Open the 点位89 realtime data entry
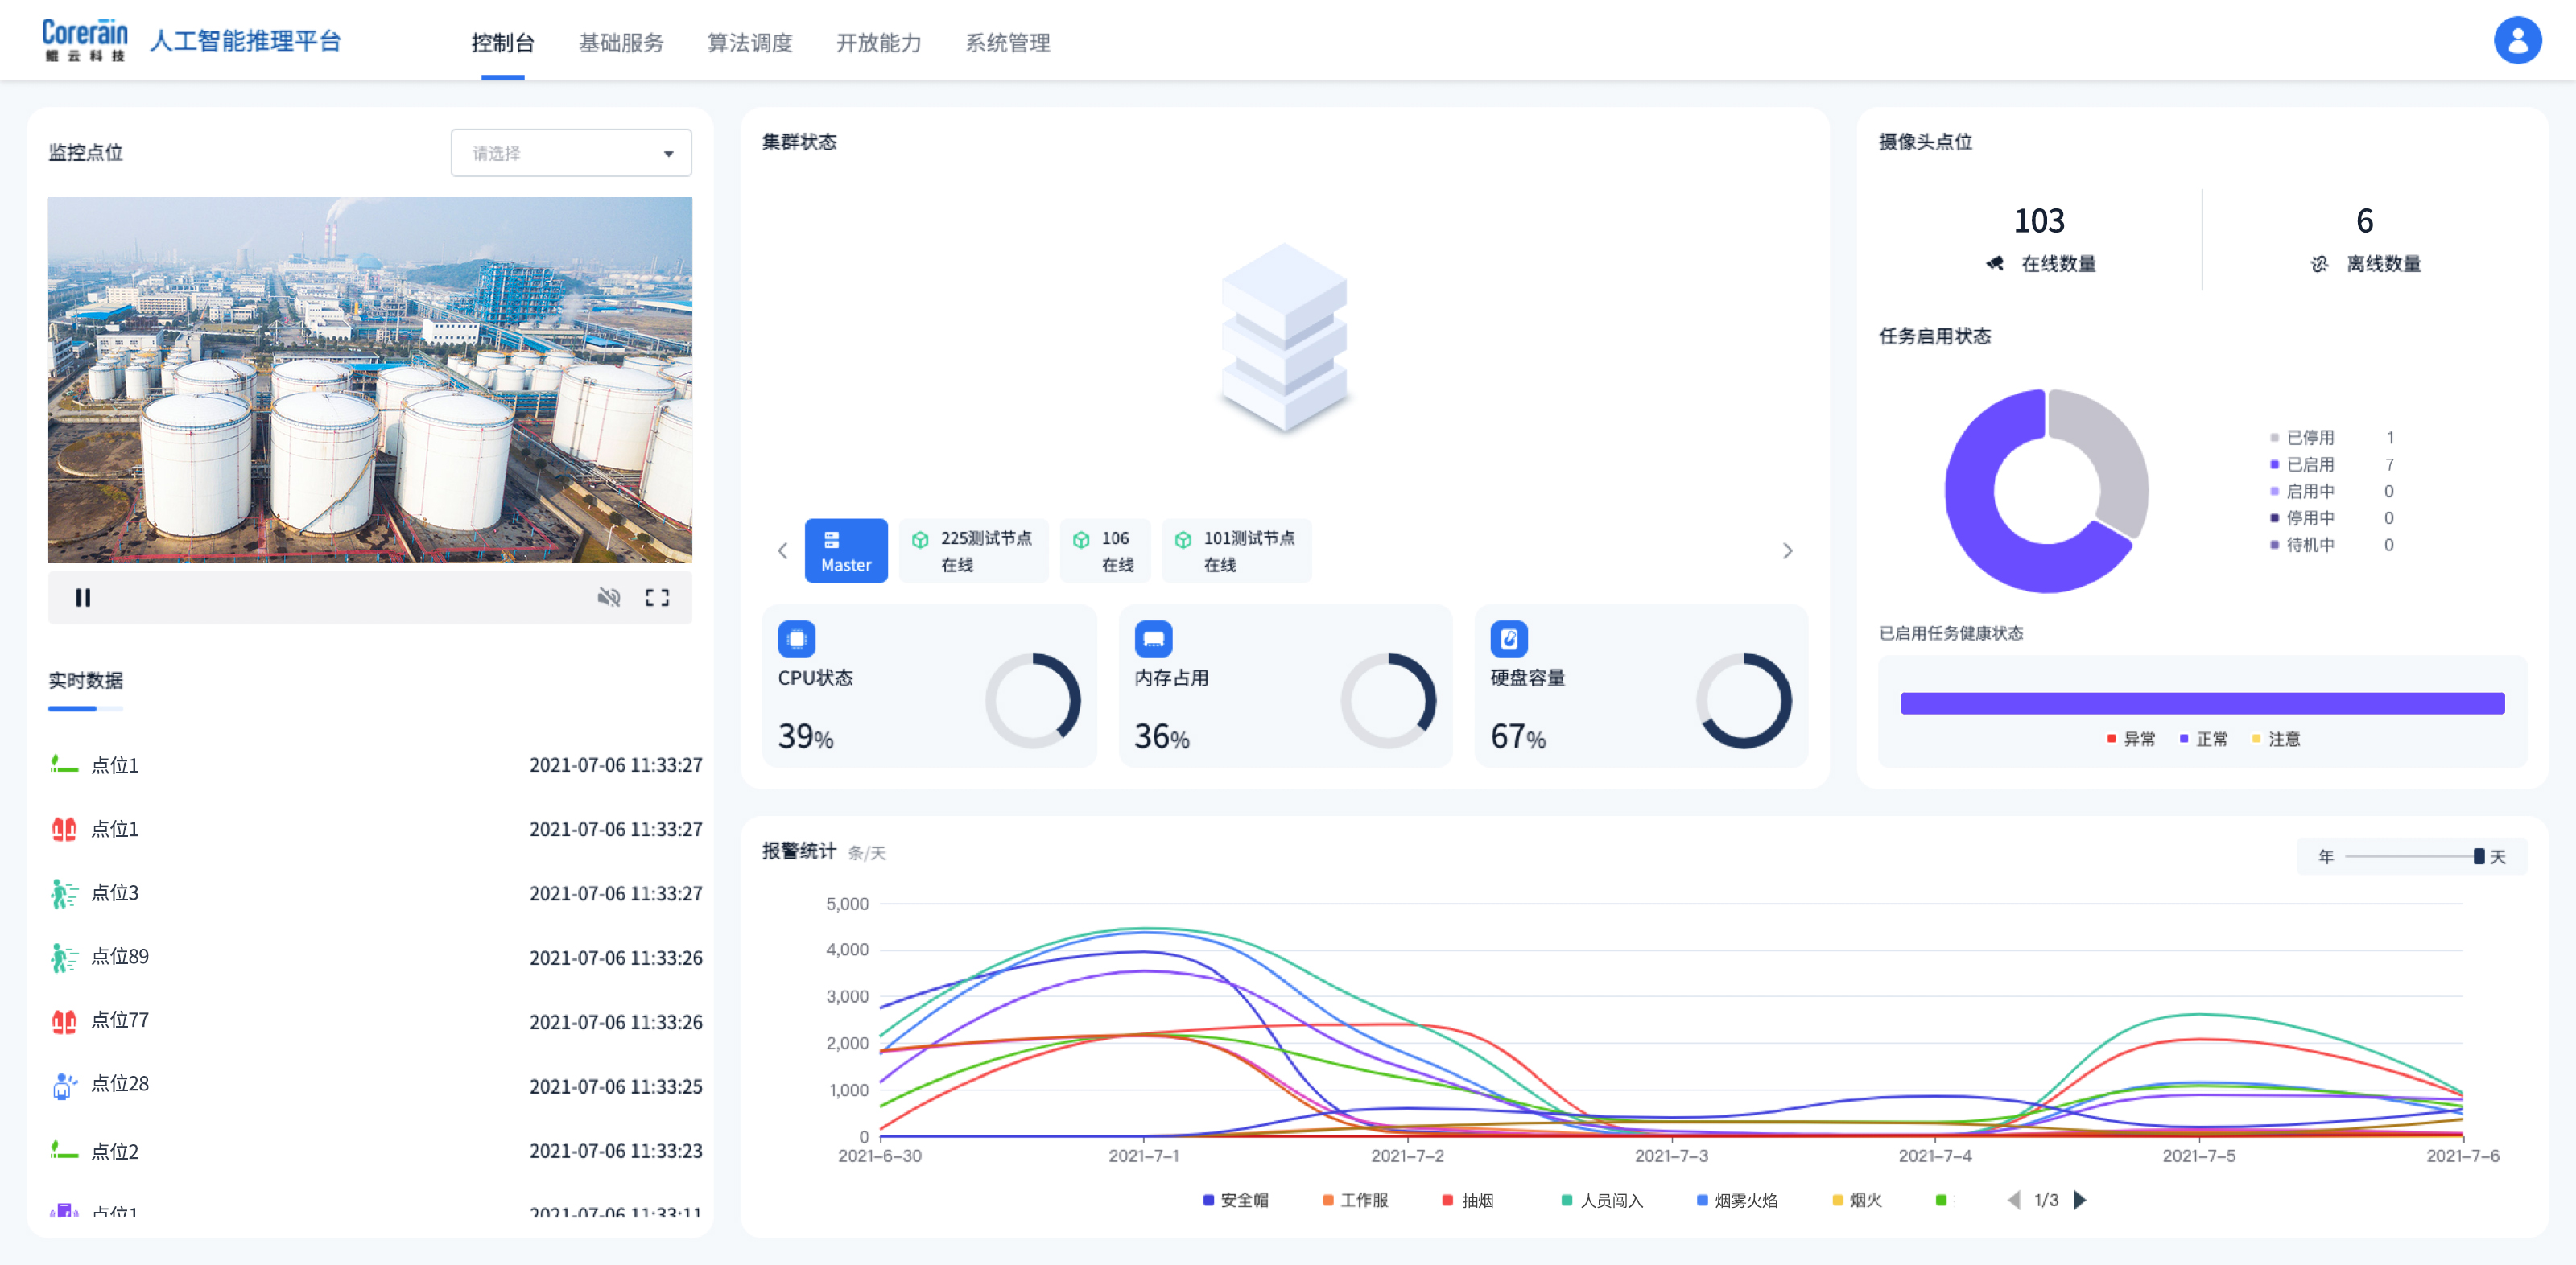This screenshot has width=2576, height=1265. pos(120,956)
